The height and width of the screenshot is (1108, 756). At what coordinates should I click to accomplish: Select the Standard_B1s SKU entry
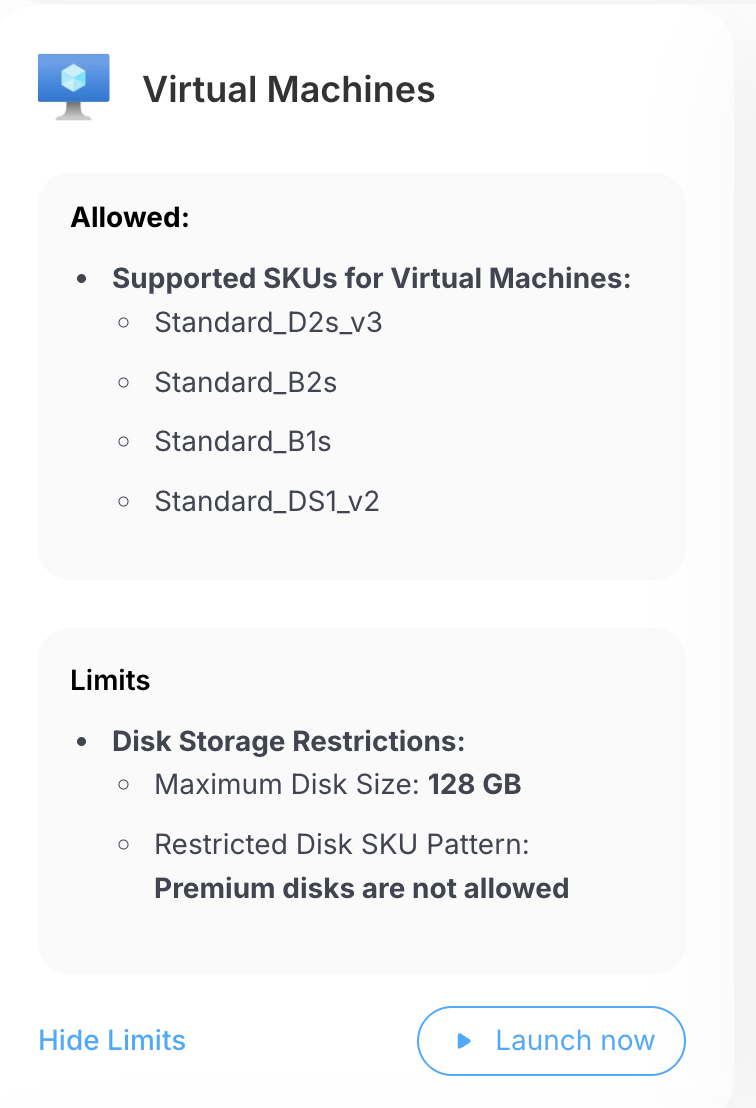click(242, 441)
